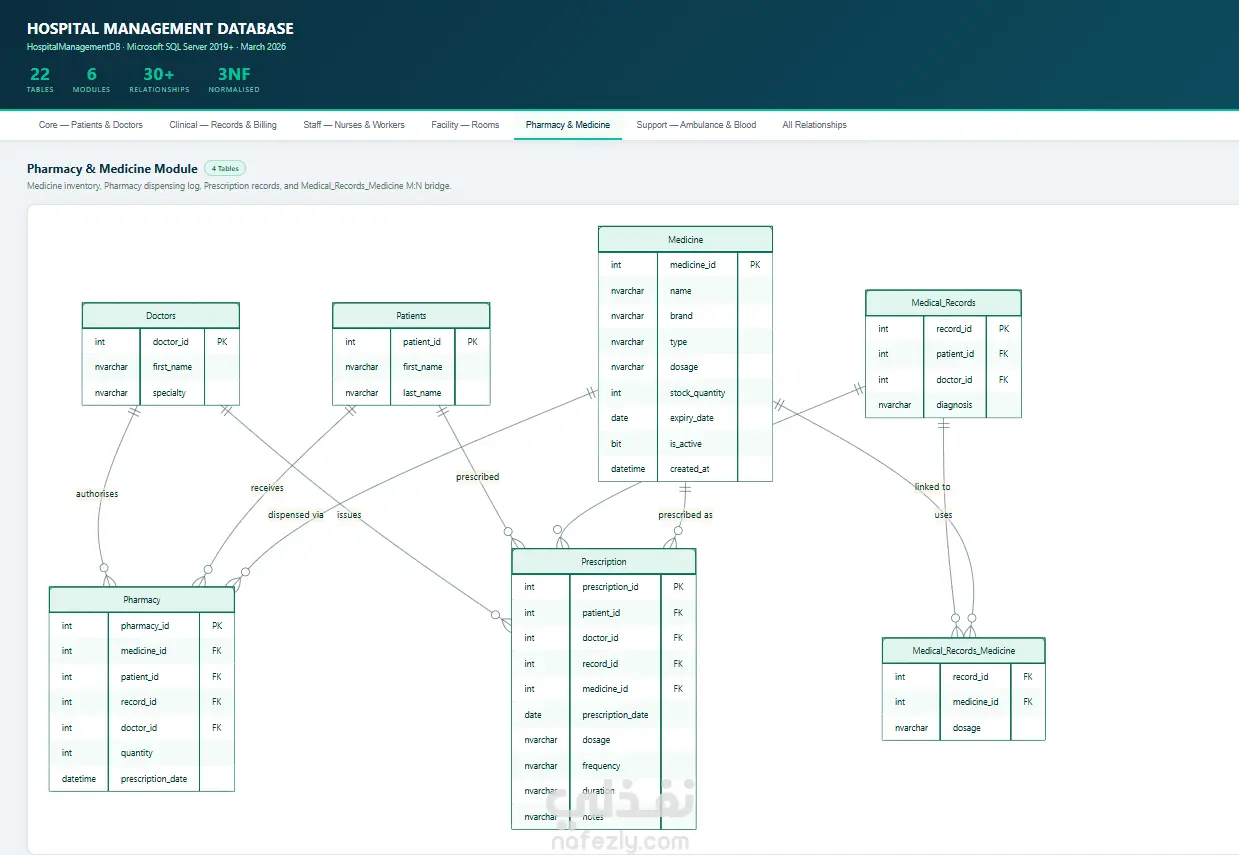Switch to Clinical — Records & Billing tab
The height and width of the screenshot is (855, 1239).
pos(223,125)
